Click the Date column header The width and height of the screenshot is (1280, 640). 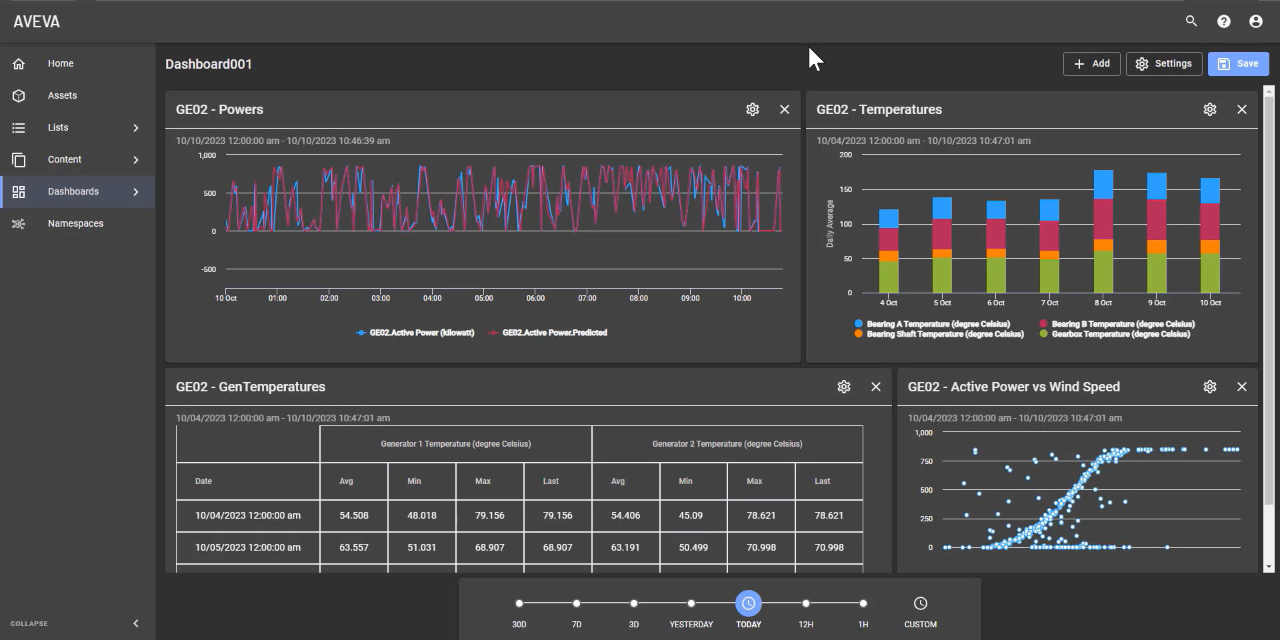coord(248,481)
